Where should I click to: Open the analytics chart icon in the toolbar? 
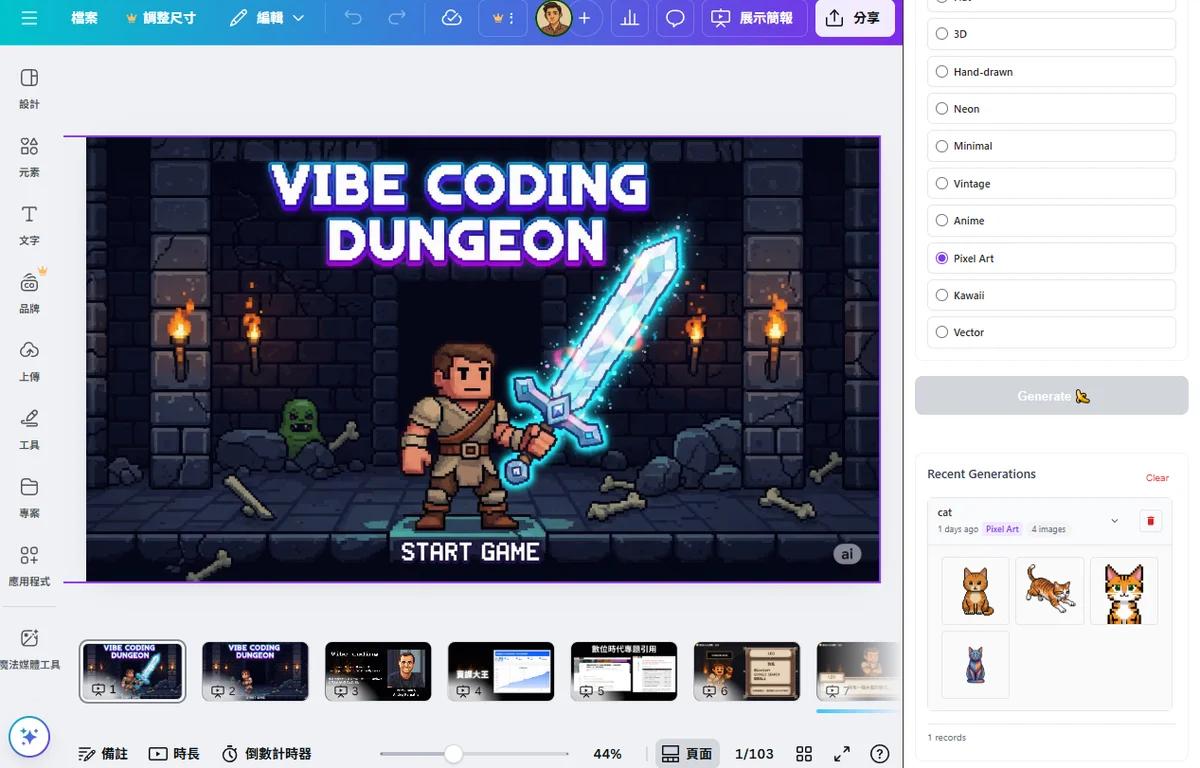(629, 18)
